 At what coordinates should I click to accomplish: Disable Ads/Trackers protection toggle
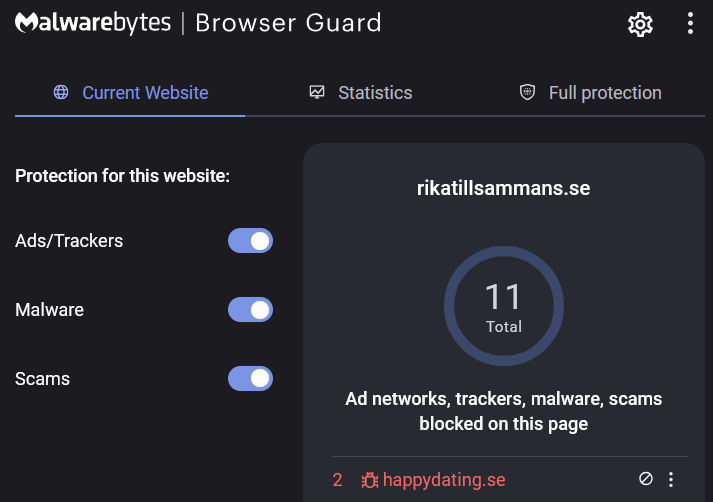point(250,241)
